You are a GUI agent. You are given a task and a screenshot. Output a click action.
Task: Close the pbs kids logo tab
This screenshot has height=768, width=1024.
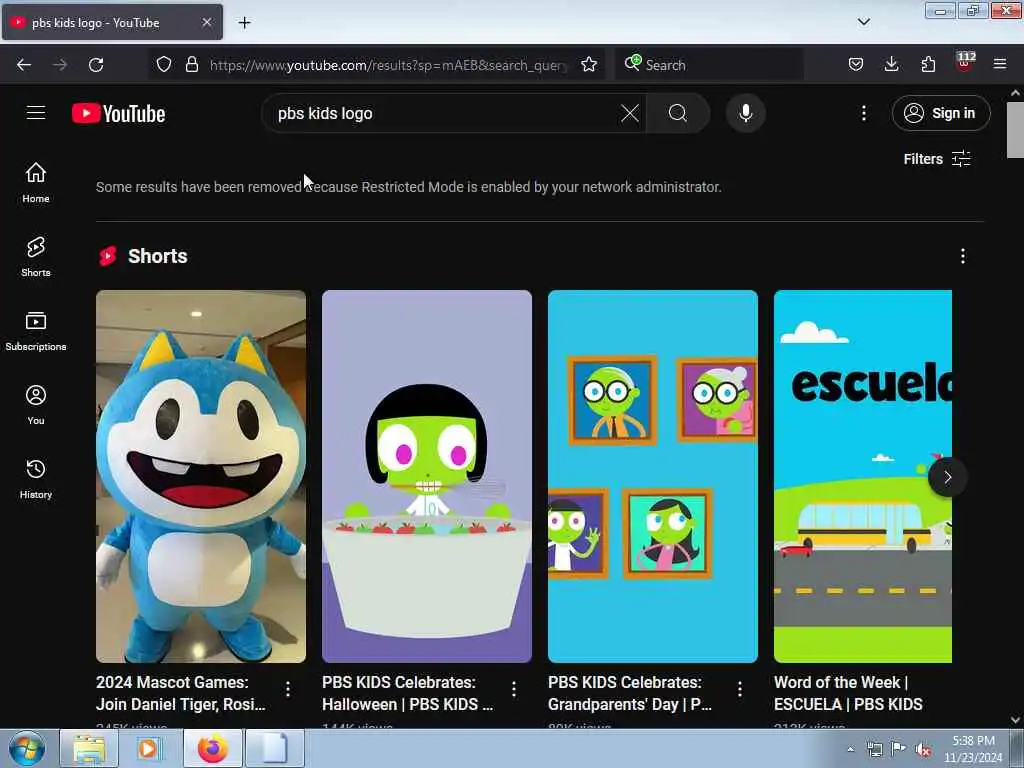[206, 22]
